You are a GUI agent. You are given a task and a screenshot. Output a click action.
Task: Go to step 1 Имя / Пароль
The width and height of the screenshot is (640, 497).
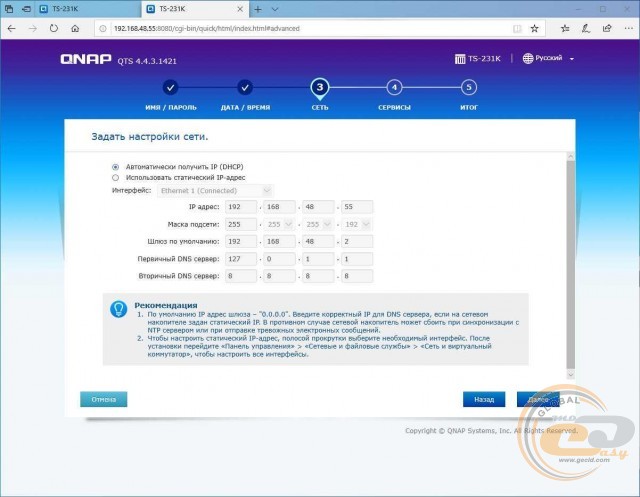pyautogui.click(x=171, y=87)
